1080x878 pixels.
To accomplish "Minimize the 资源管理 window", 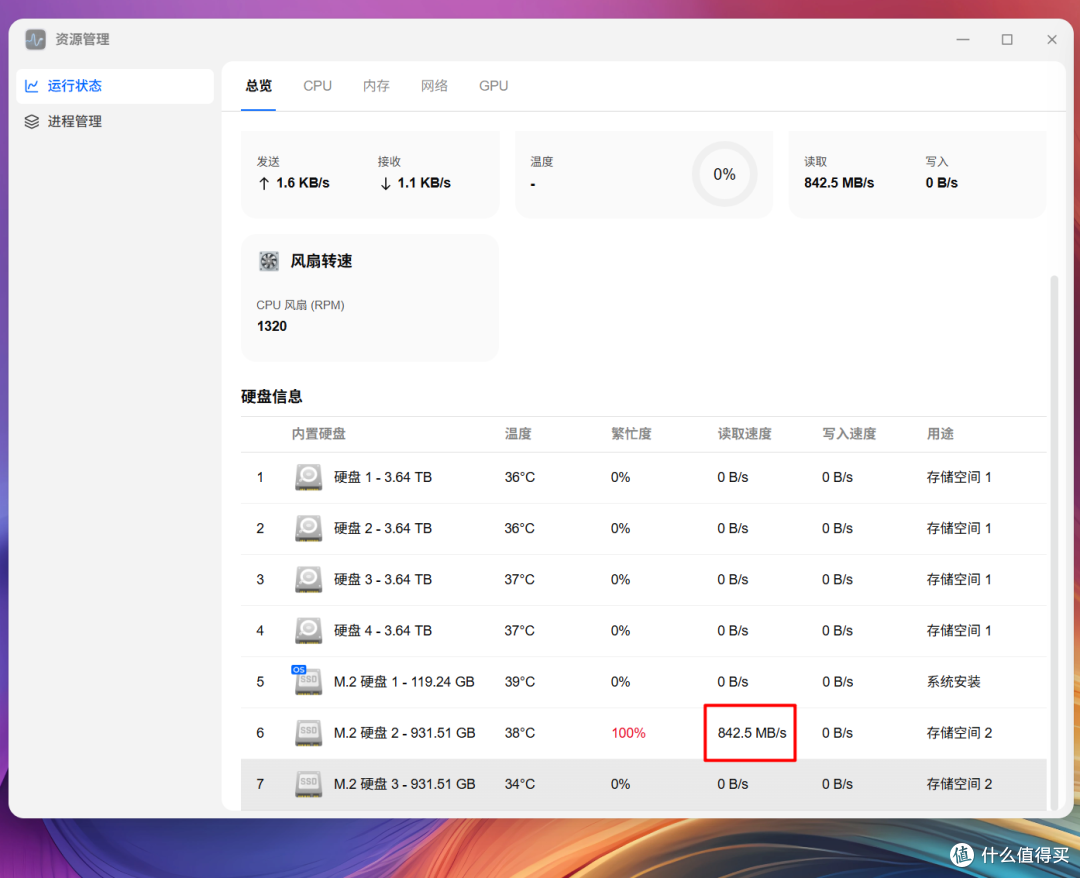I will click(x=963, y=40).
